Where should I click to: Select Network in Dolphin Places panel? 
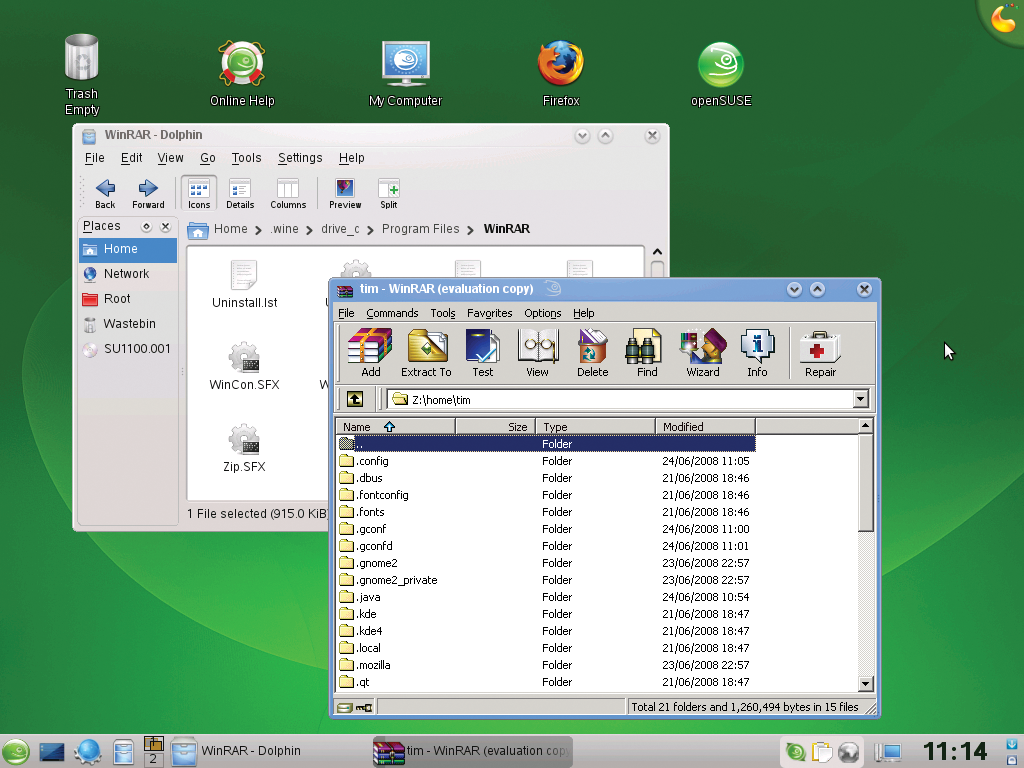[x=128, y=274]
